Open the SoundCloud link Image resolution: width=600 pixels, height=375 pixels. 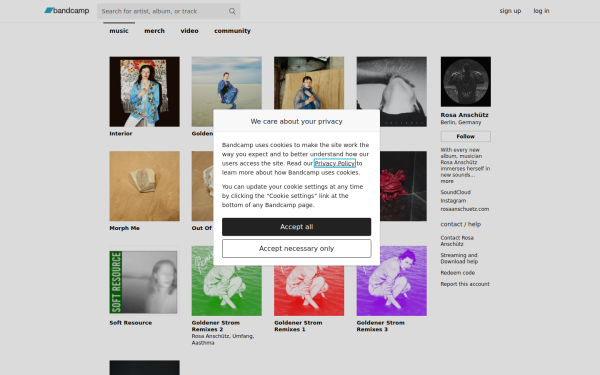[455, 192]
